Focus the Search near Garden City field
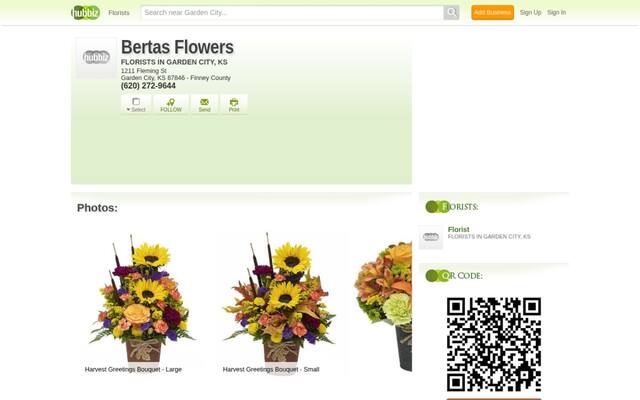 click(x=292, y=13)
